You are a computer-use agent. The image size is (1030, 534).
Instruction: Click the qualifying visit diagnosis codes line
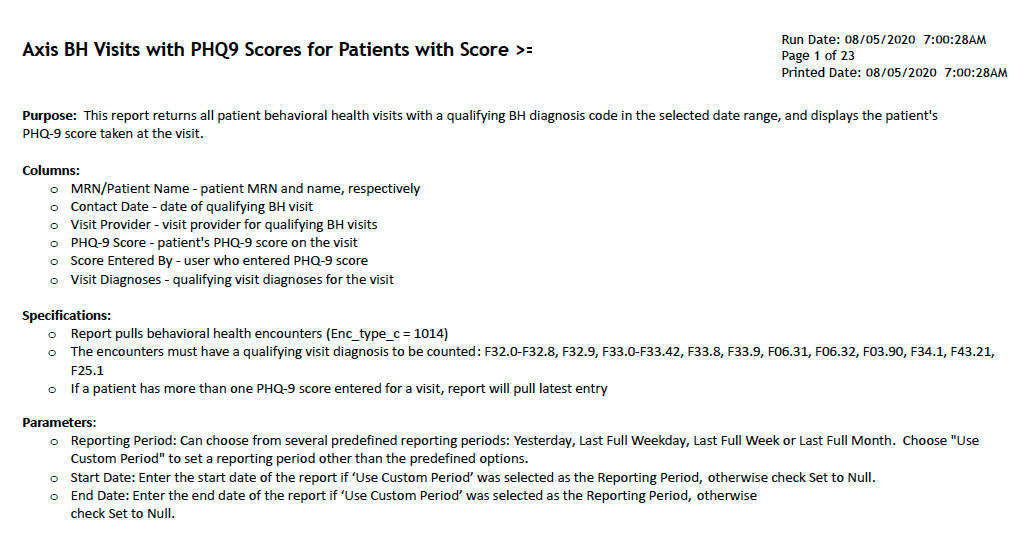tap(533, 361)
